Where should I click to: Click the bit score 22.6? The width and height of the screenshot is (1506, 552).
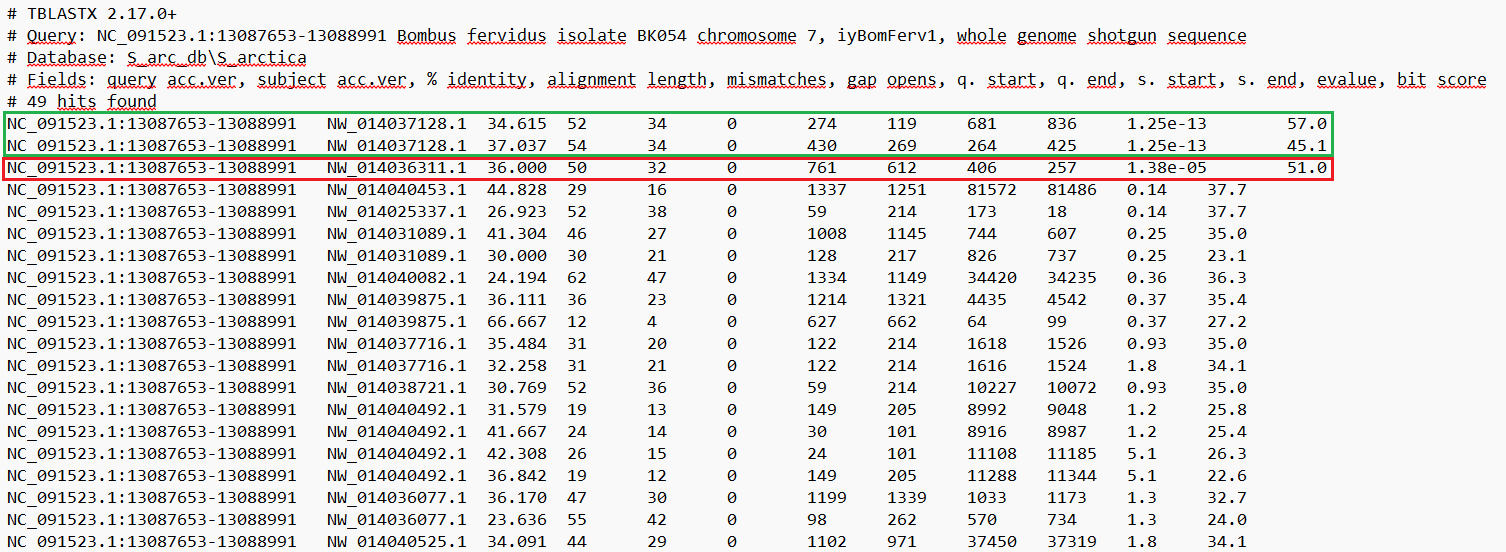click(1227, 475)
